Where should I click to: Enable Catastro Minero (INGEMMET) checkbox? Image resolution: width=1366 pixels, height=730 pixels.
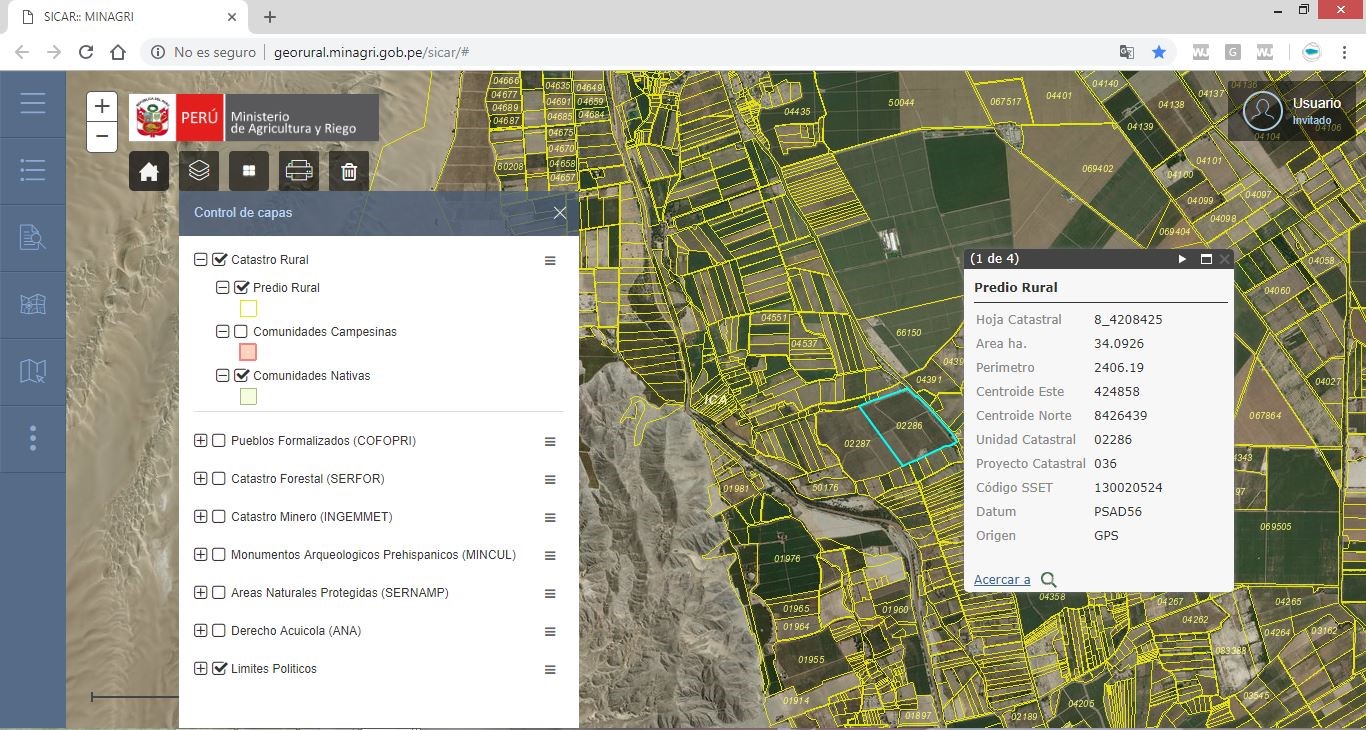click(x=219, y=517)
